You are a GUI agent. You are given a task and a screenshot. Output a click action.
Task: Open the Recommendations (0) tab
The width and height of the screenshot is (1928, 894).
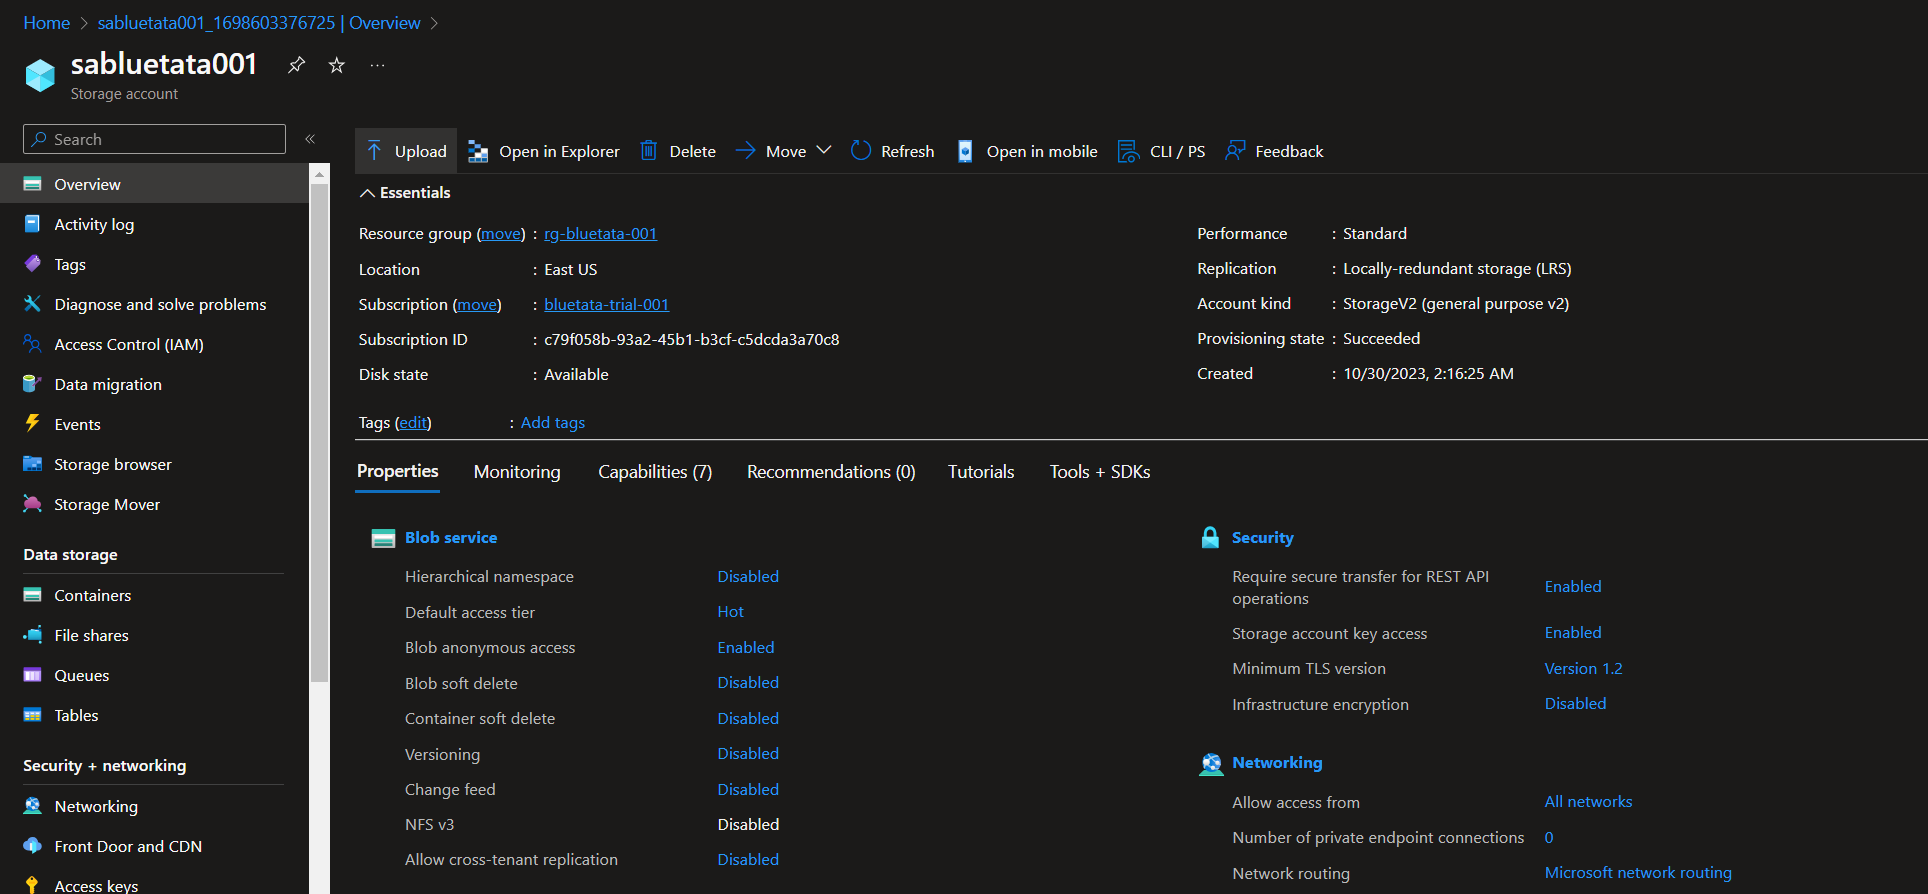coord(831,472)
